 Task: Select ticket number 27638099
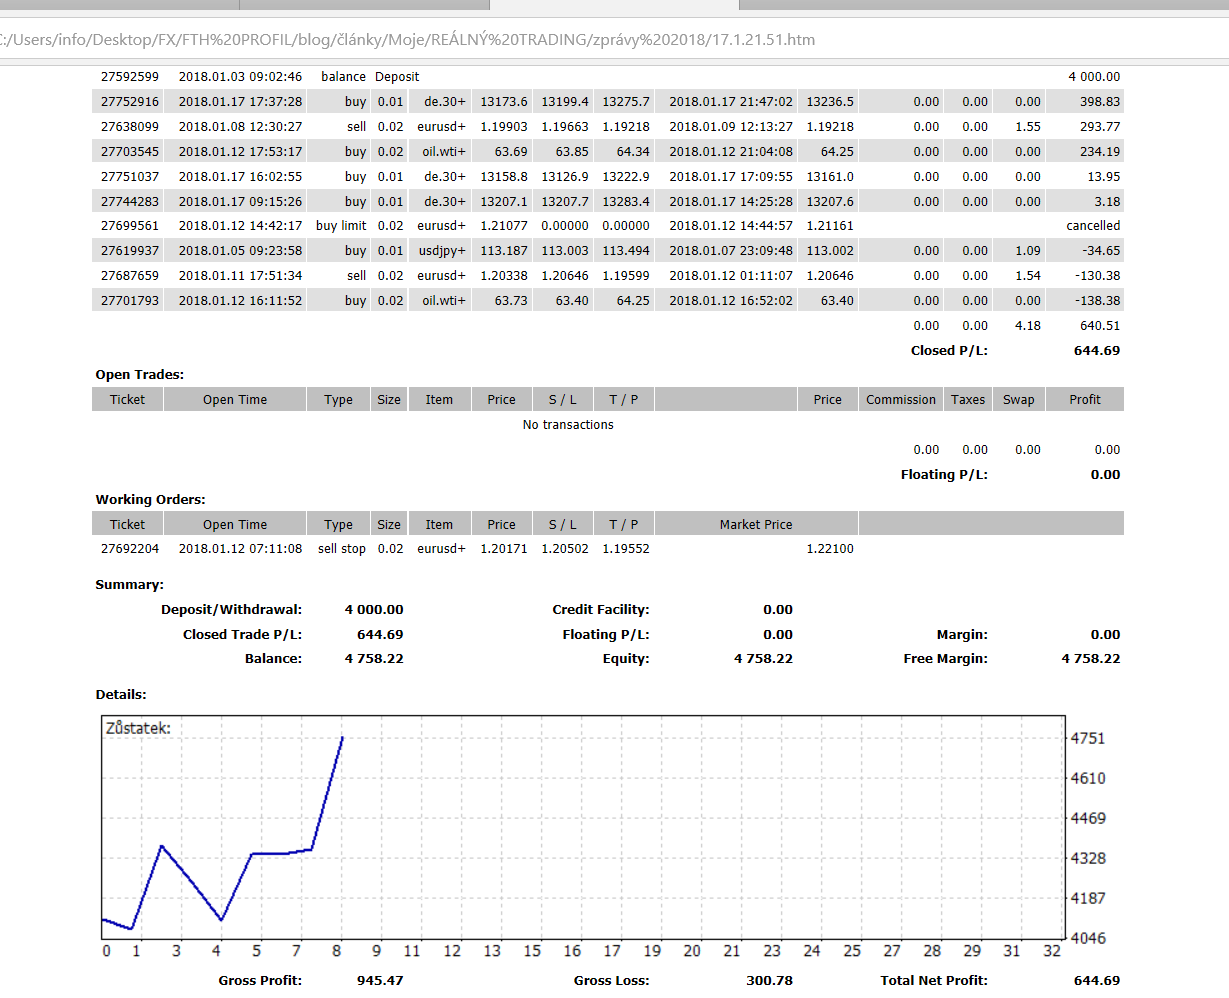tap(130, 127)
